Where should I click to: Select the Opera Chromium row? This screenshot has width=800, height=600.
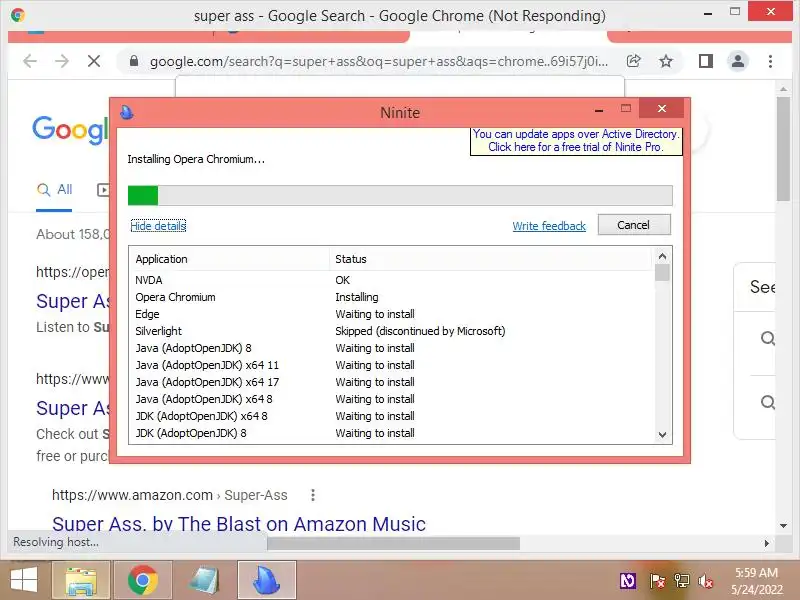coord(391,297)
